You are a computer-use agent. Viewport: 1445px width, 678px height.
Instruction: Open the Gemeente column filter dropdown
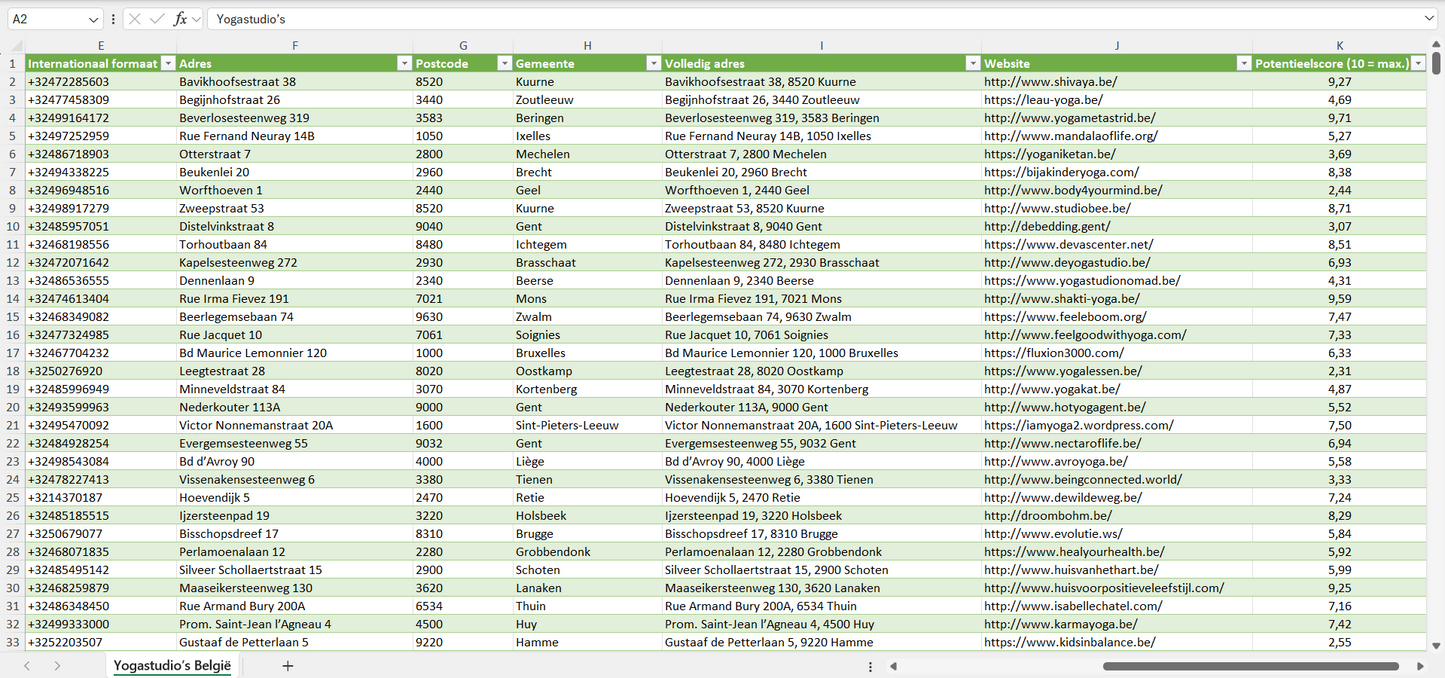point(652,63)
